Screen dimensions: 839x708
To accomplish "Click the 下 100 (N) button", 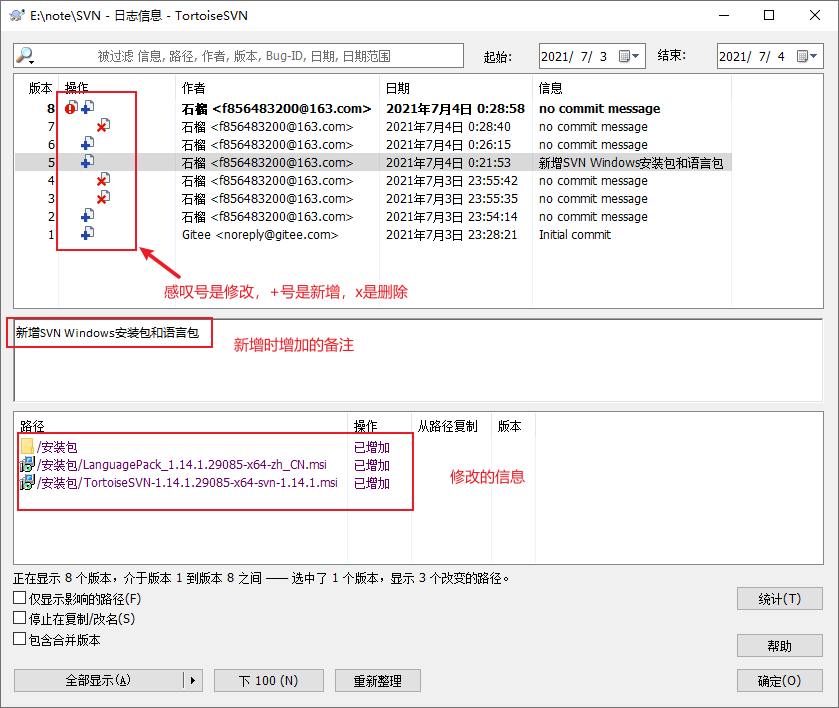I will [x=269, y=681].
